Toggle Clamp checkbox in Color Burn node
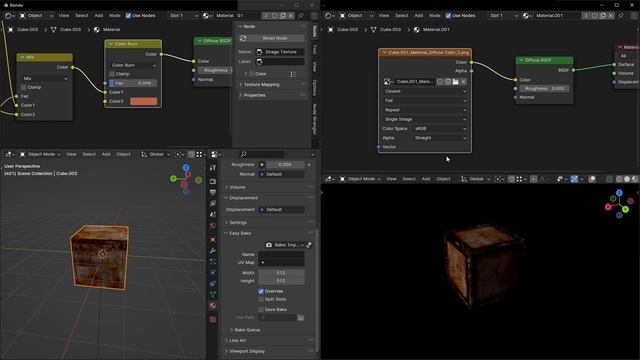 [112, 74]
